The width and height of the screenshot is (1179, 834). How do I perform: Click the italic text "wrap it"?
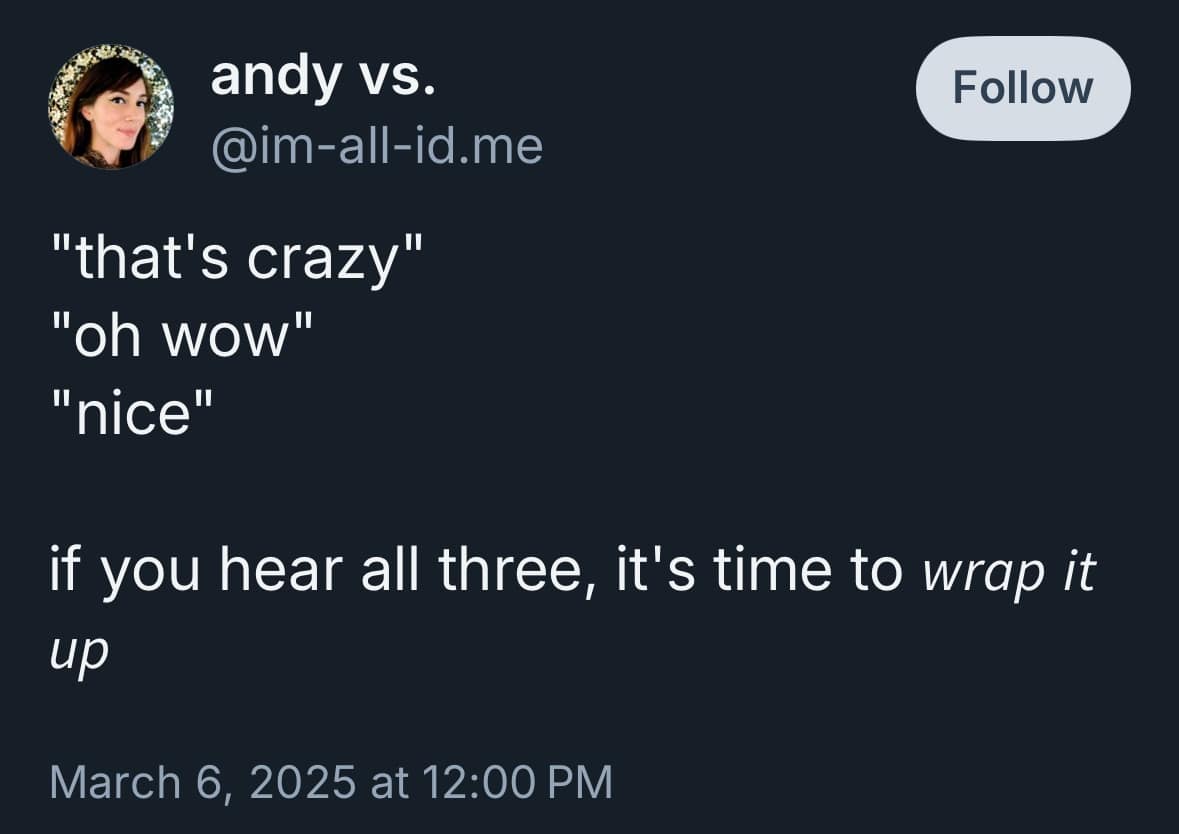(1008, 571)
